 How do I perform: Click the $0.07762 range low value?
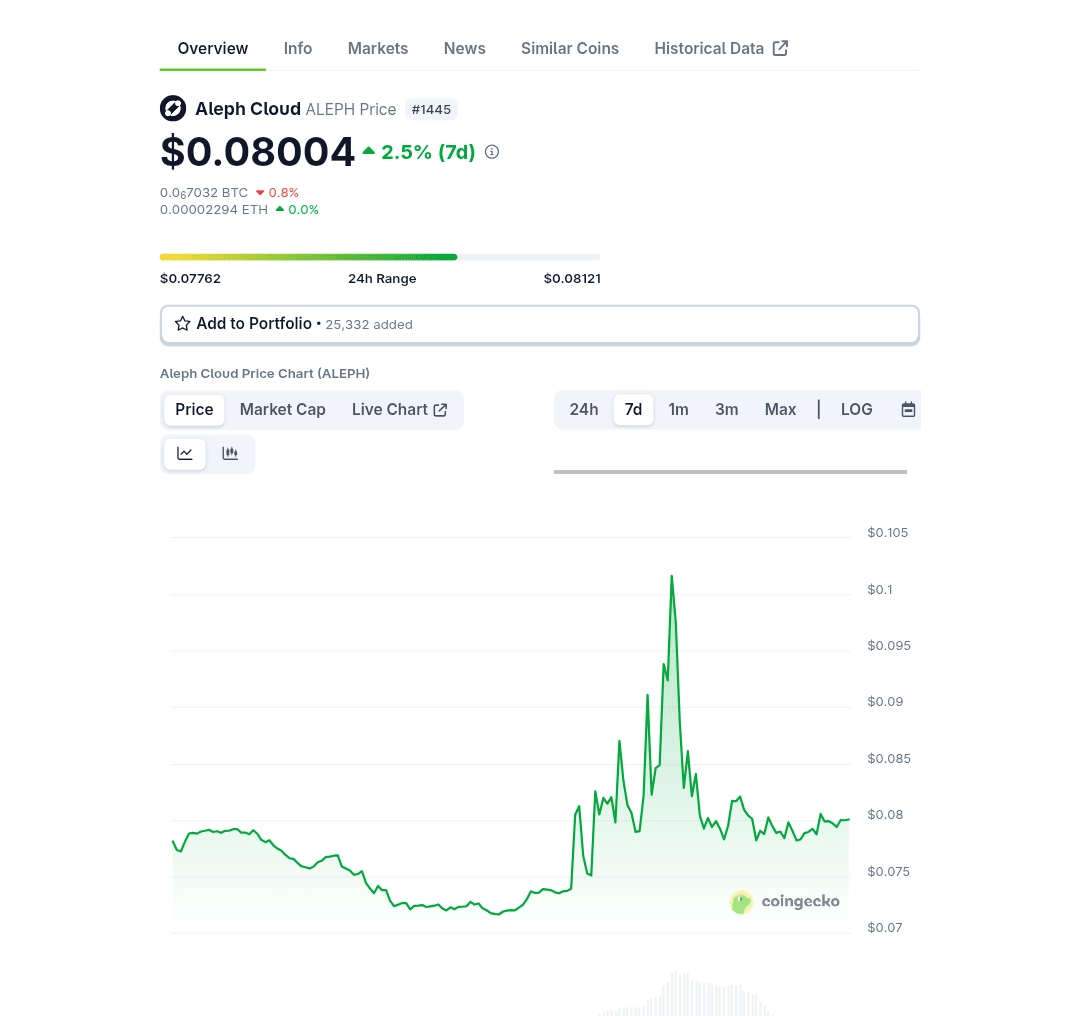pyautogui.click(x=190, y=278)
